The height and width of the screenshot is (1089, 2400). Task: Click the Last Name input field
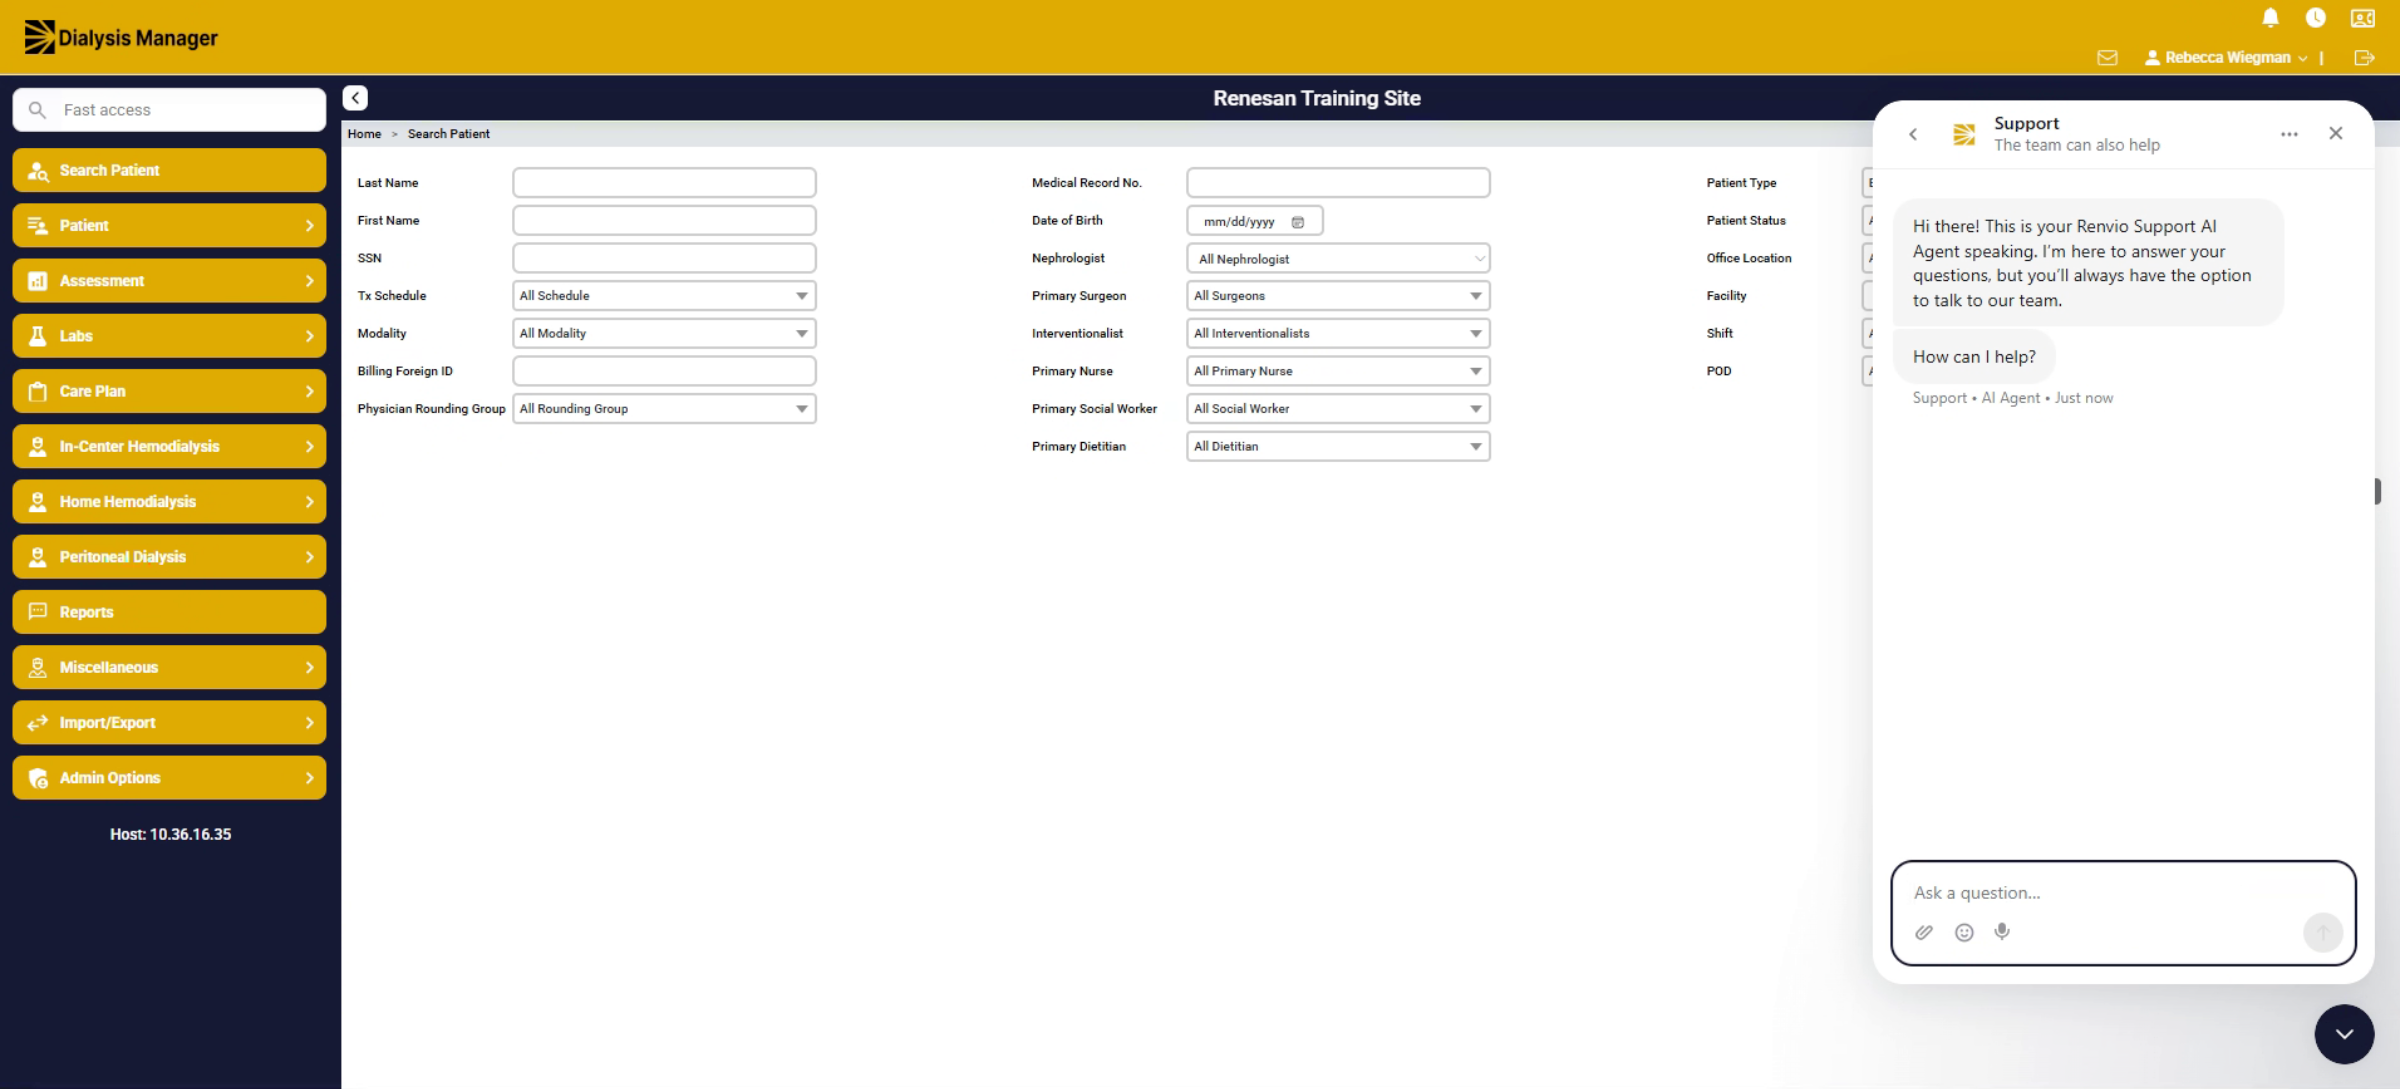(x=664, y=183)
